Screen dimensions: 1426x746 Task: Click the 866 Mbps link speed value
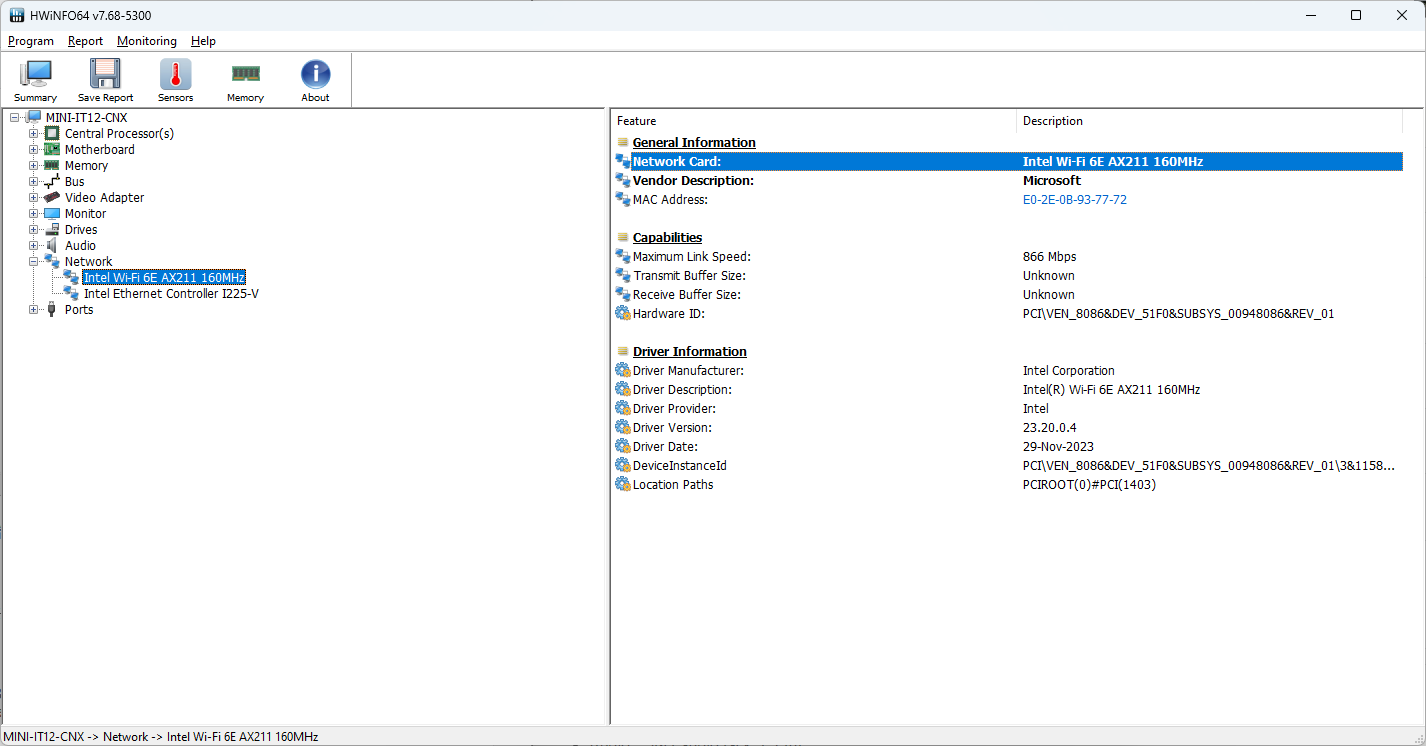click(1049, 256)
